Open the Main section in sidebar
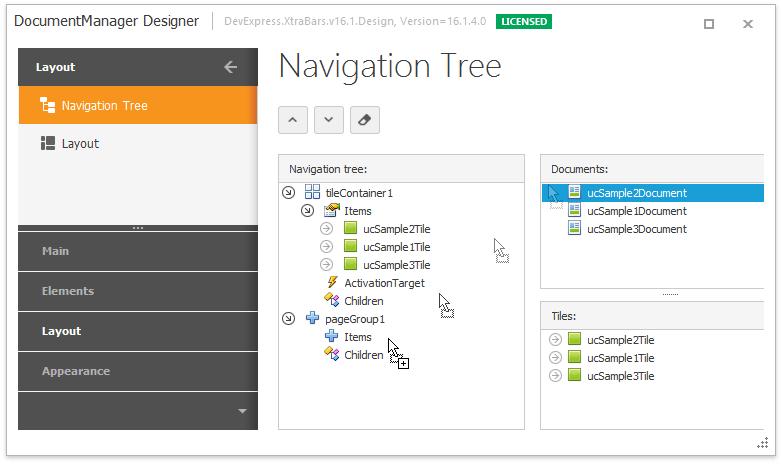This screenshot has width=782, height=464. pyautogui.click(x=138, y=251)
